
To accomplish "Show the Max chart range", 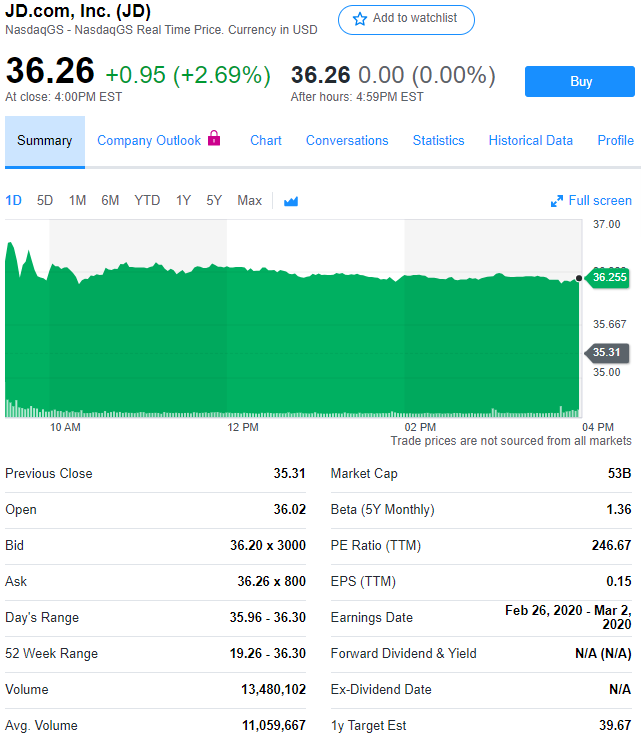I will pyautogui.click(x=249, y=201).
